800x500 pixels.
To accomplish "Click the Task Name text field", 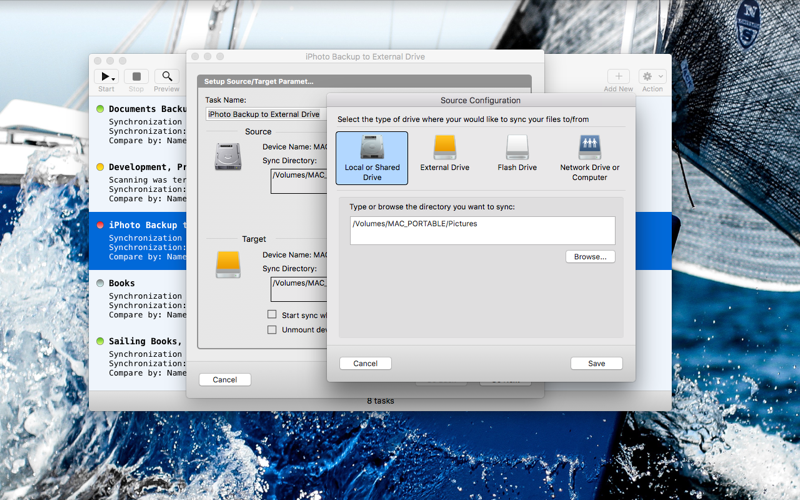I will tap(266, 114).
